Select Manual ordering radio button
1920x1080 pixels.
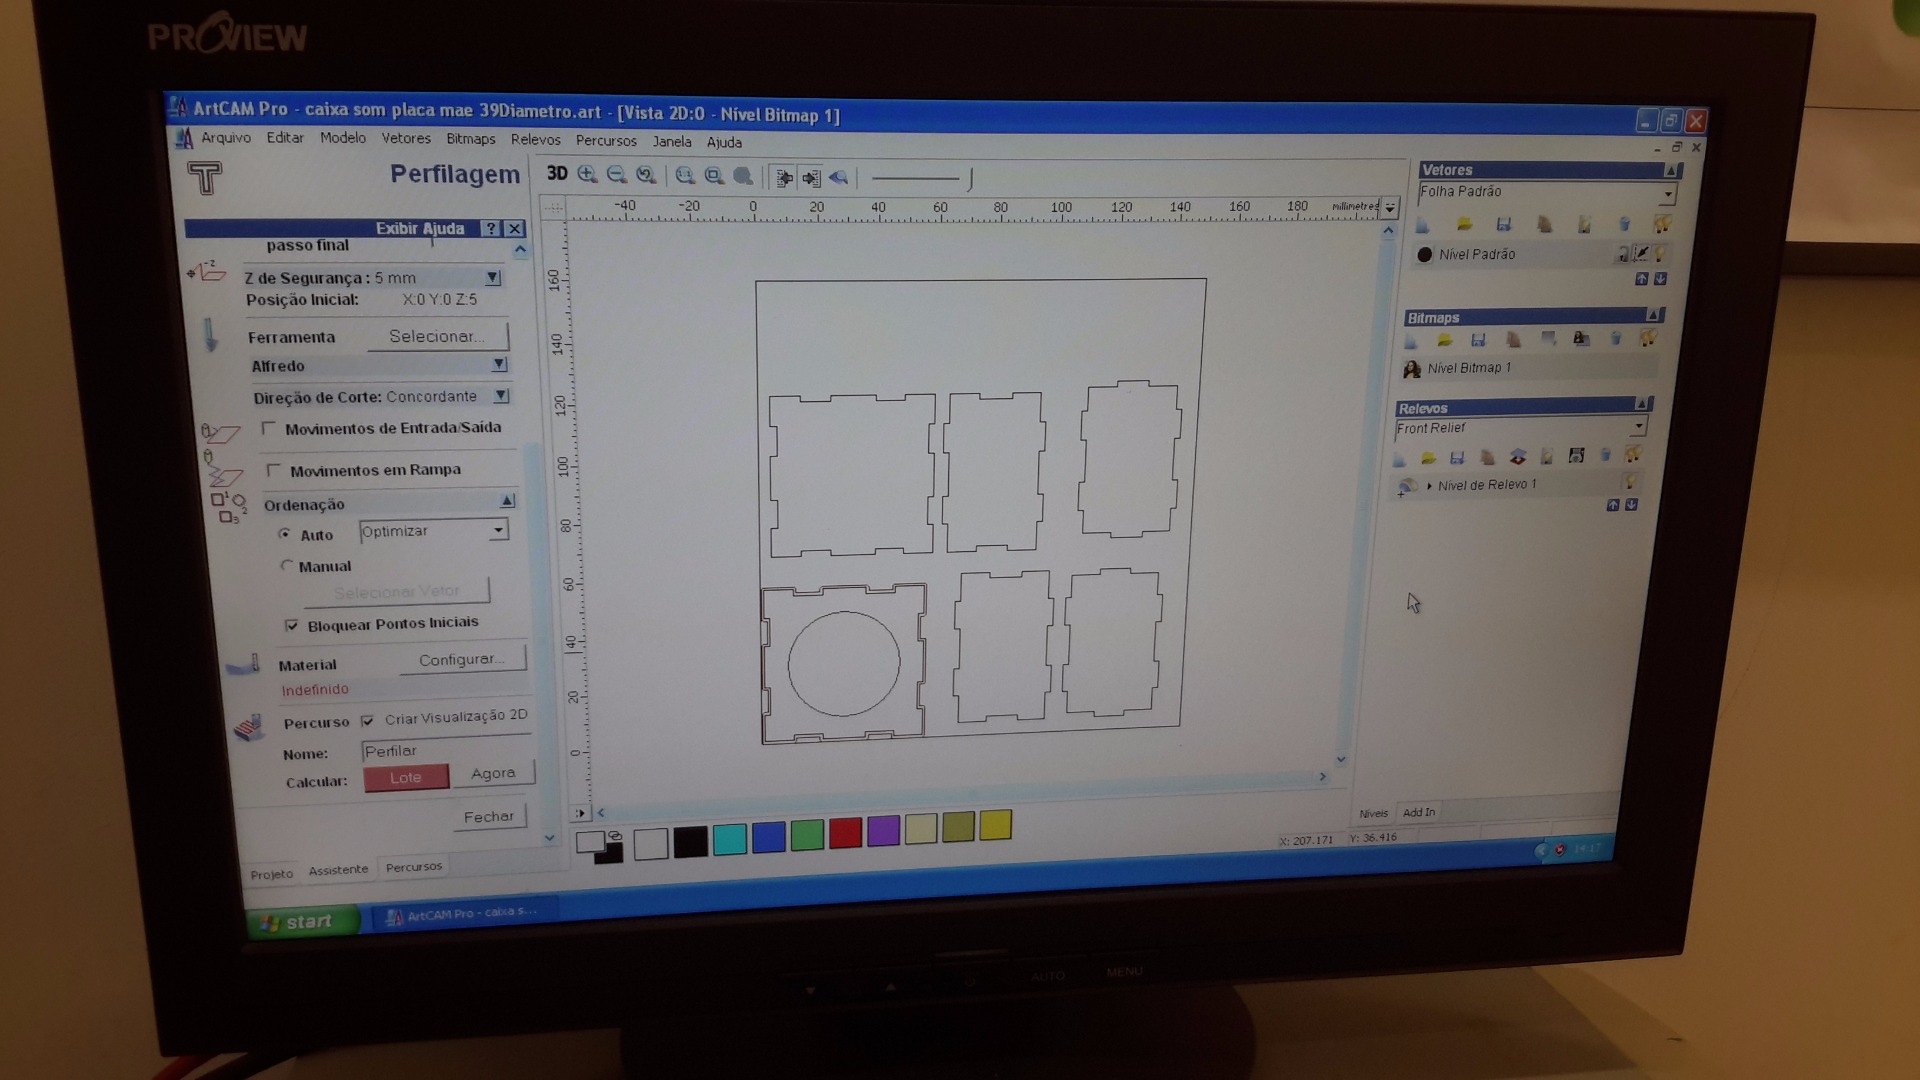pyautogui.click(x=287, y=565)
